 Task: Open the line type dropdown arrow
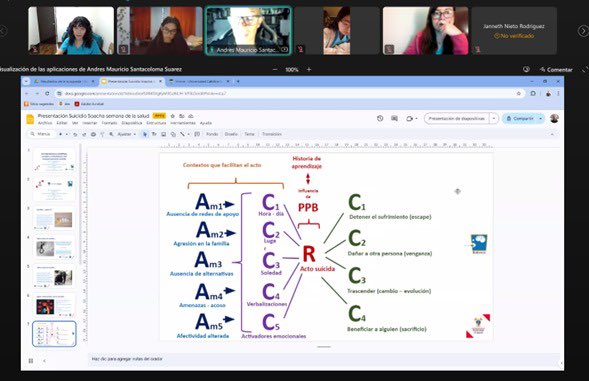[x=188, y=134]
